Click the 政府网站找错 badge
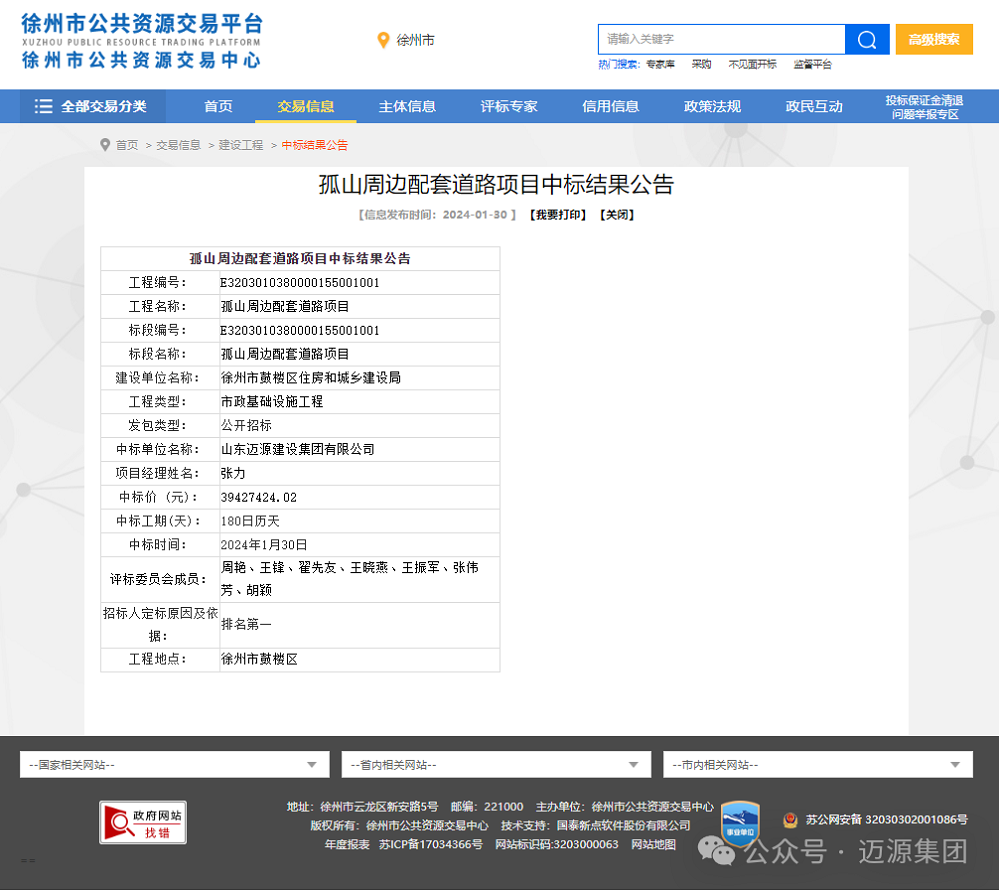999x891 pixels. [143, 822]
